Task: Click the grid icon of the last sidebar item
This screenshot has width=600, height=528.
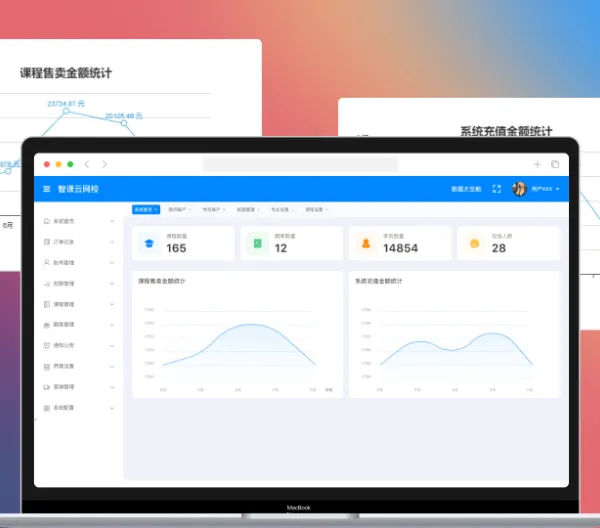Action: pos(47,408)
